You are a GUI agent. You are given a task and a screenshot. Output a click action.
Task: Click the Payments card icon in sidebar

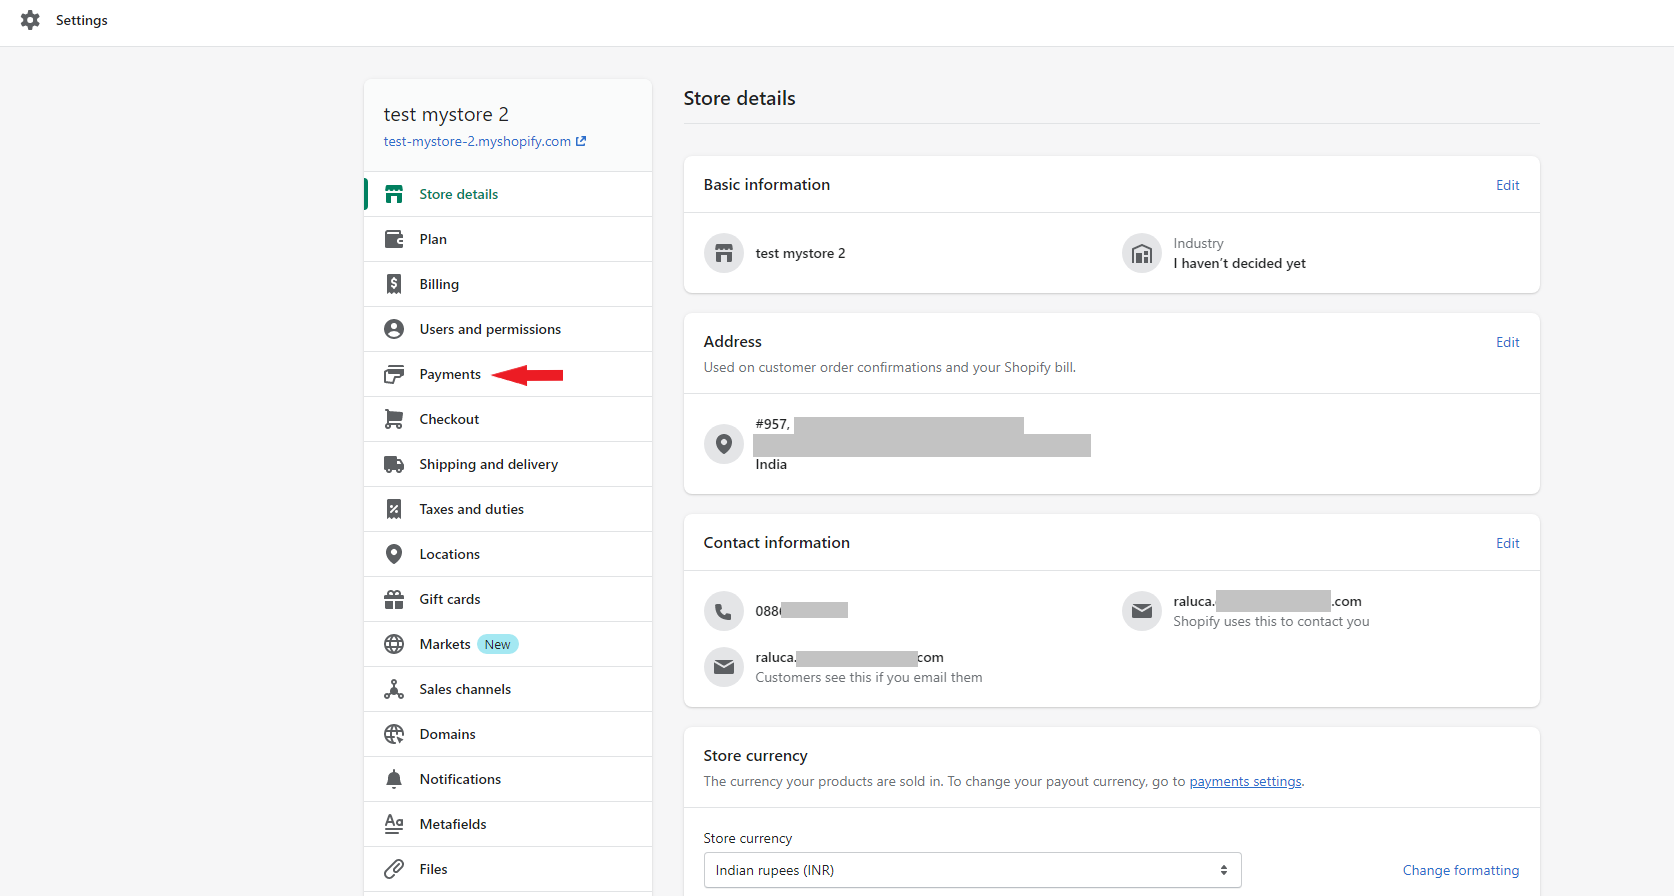(394, 374)
